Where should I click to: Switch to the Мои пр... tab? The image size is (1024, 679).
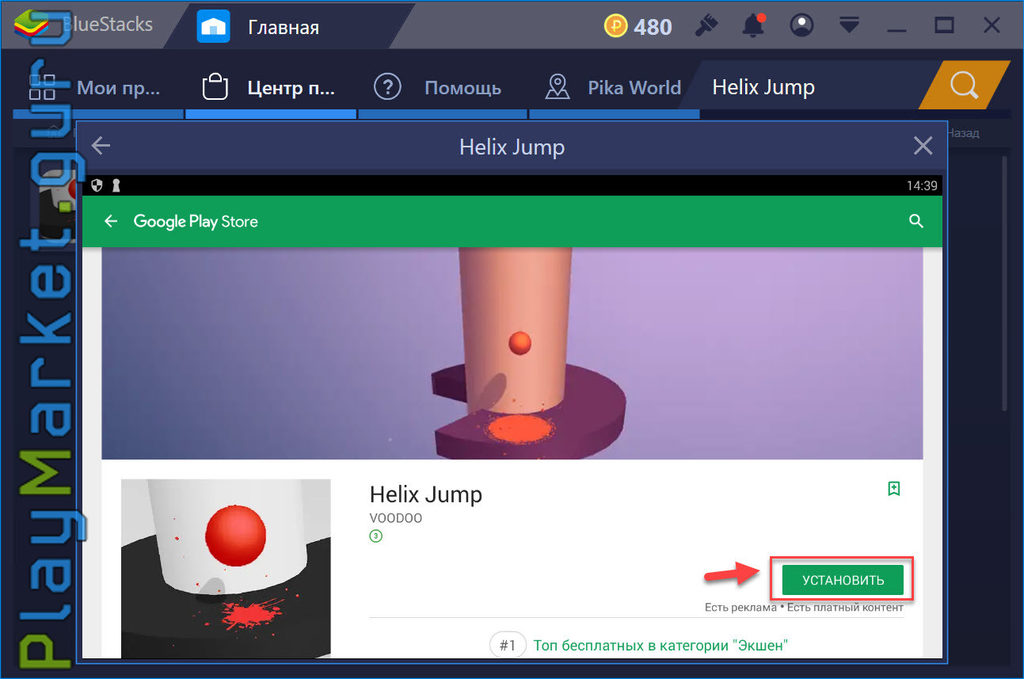point(98,87)
